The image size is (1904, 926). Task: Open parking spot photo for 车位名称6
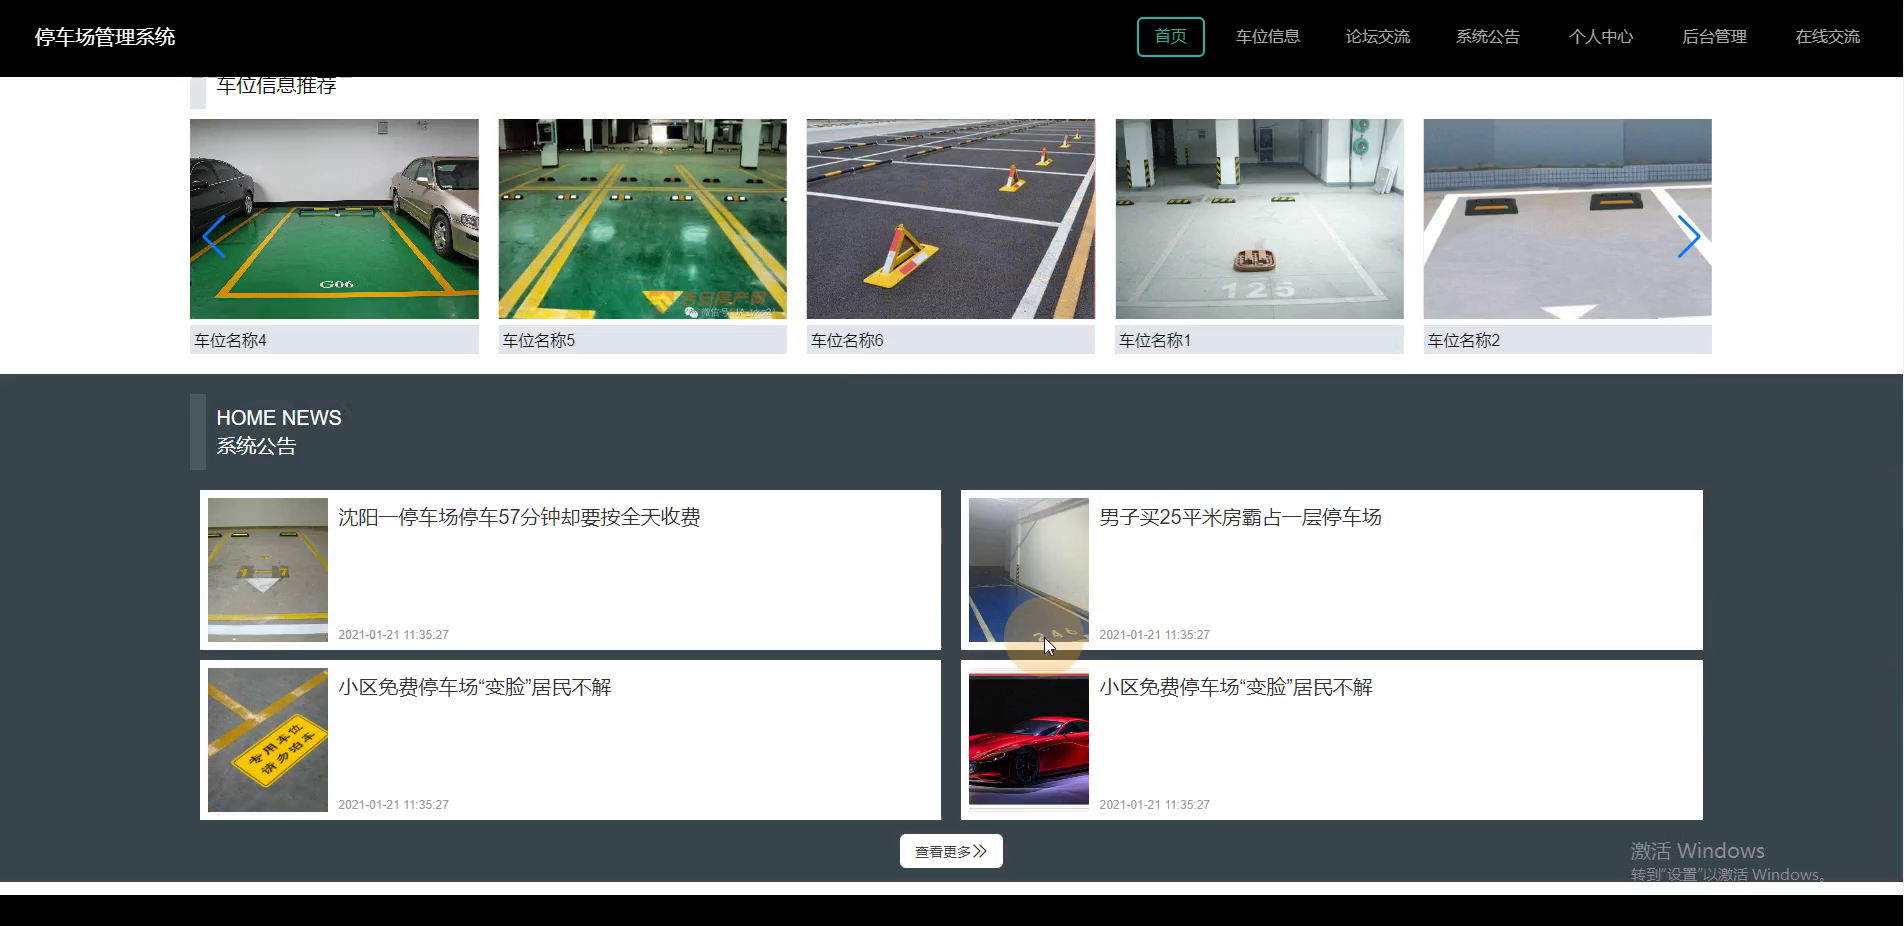tap(950, 219)
